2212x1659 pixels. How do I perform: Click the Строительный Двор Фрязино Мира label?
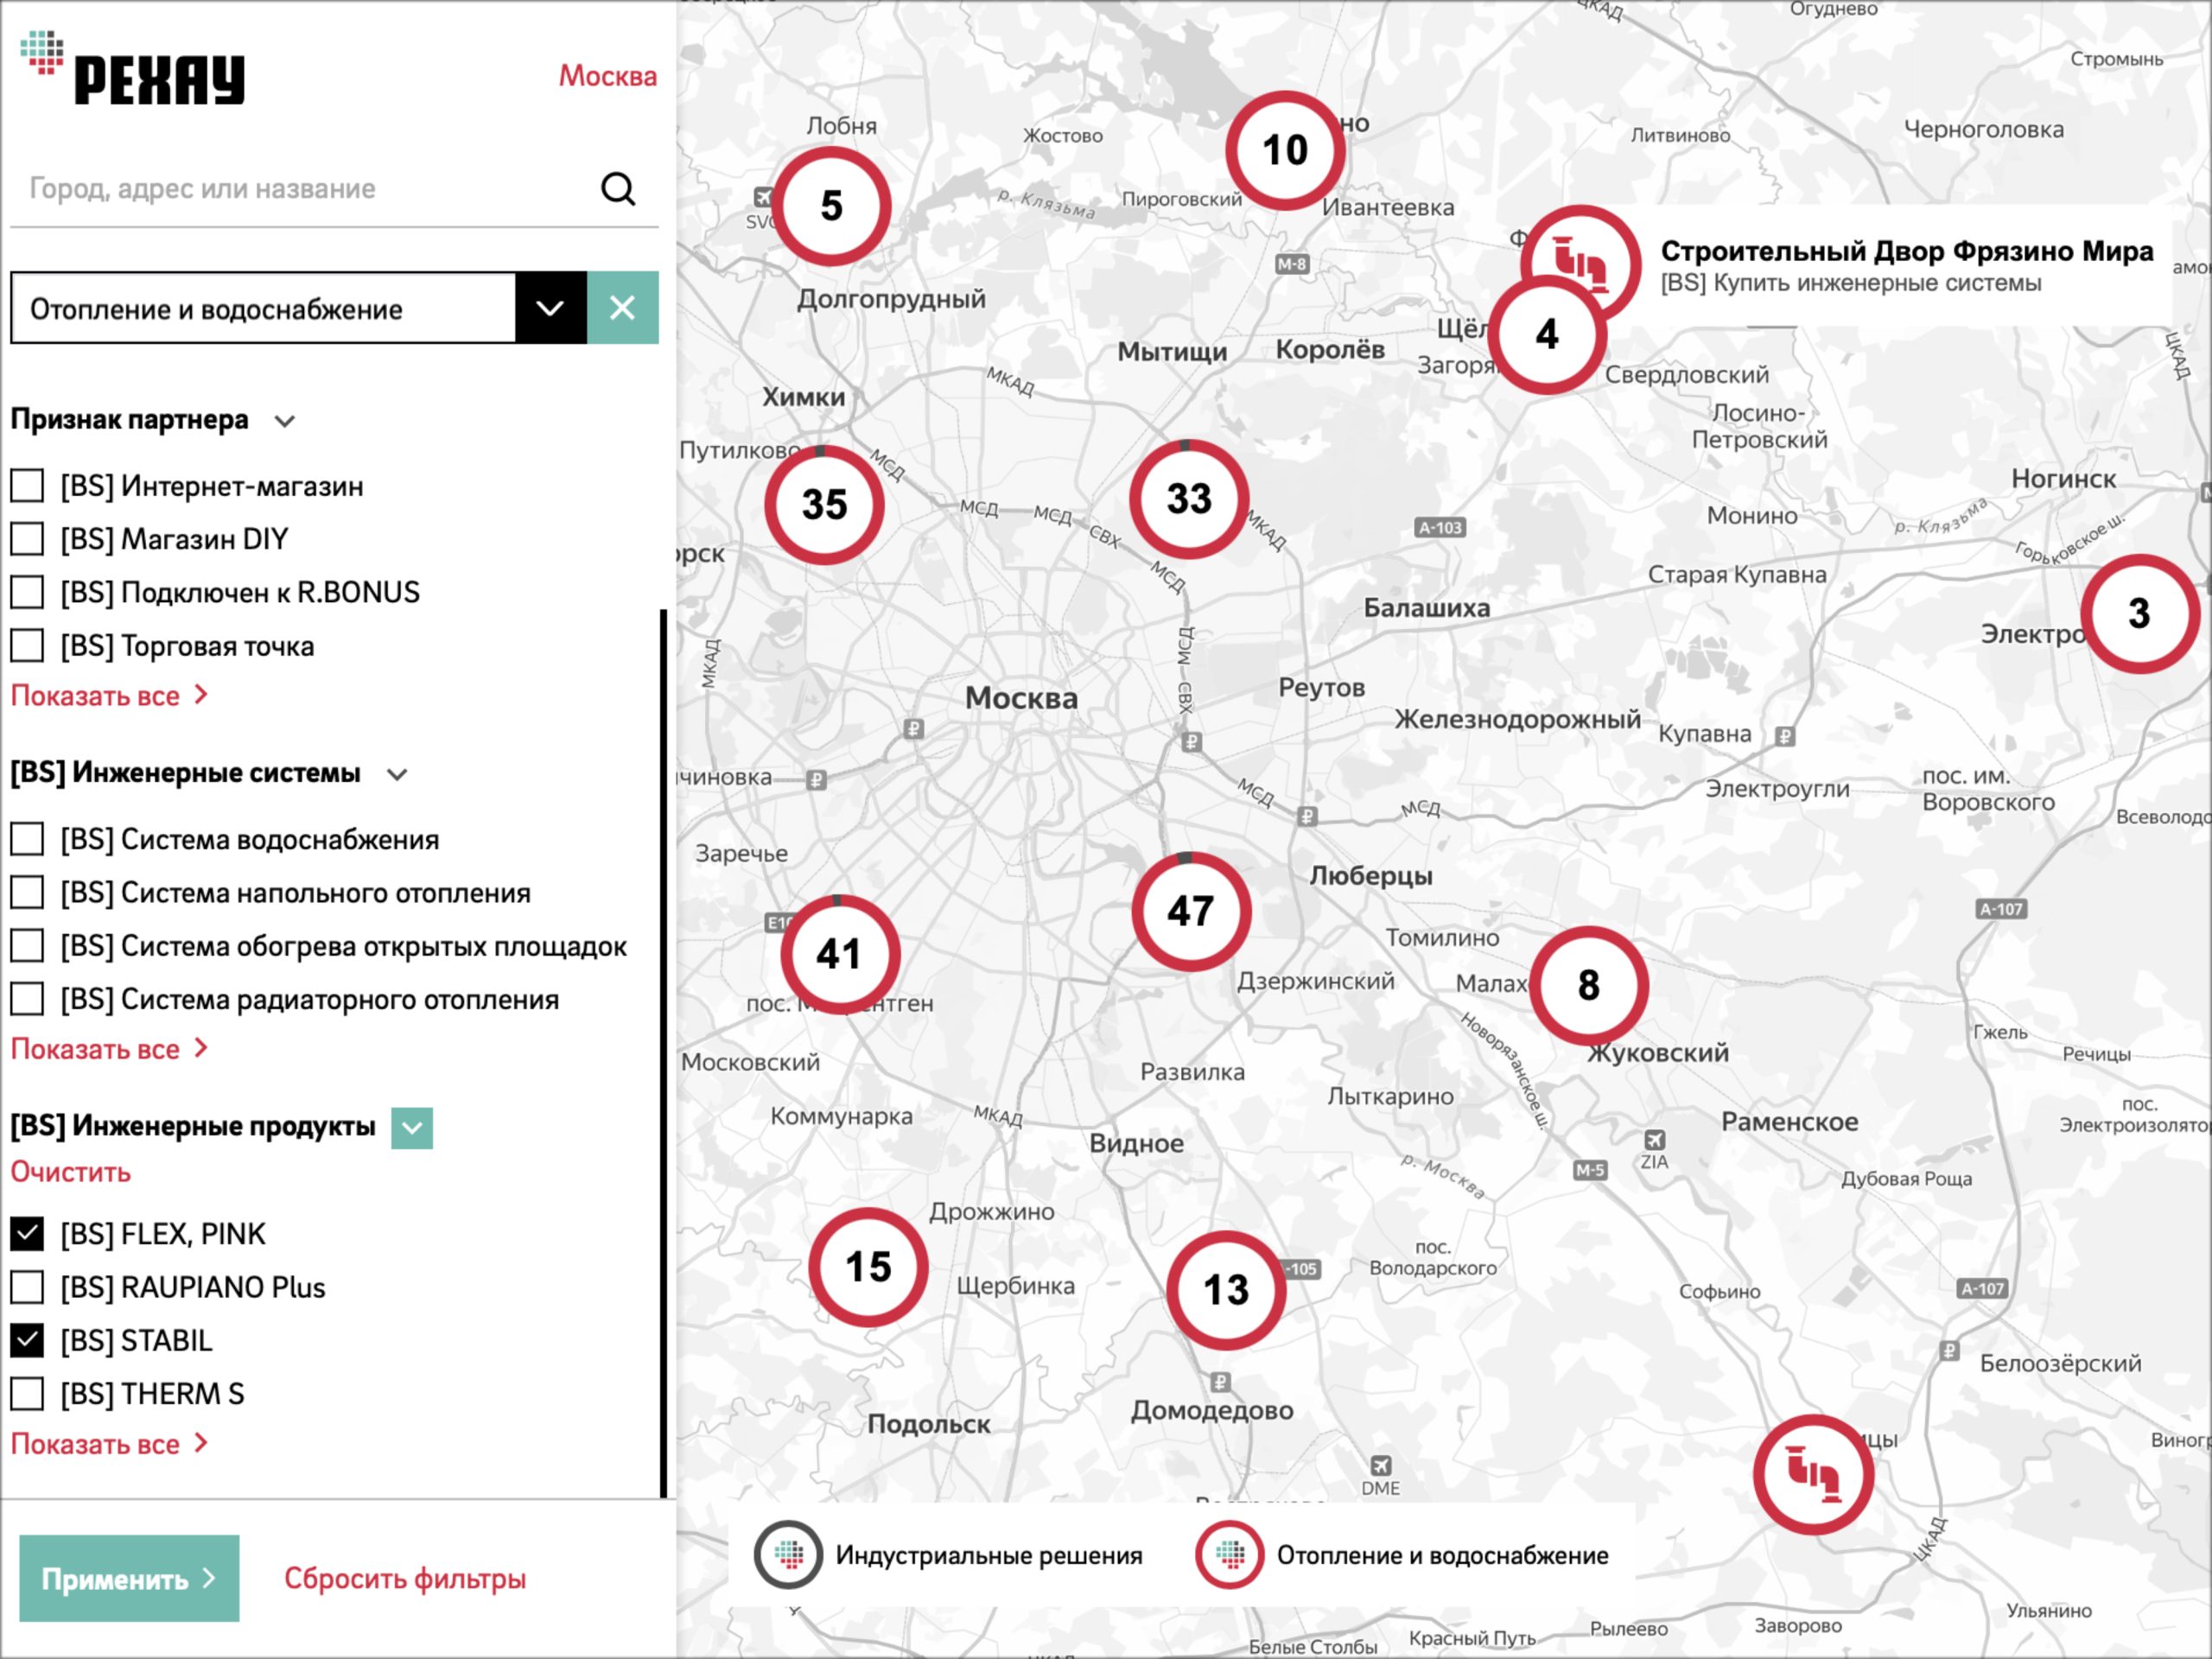tap(1907, 250)
